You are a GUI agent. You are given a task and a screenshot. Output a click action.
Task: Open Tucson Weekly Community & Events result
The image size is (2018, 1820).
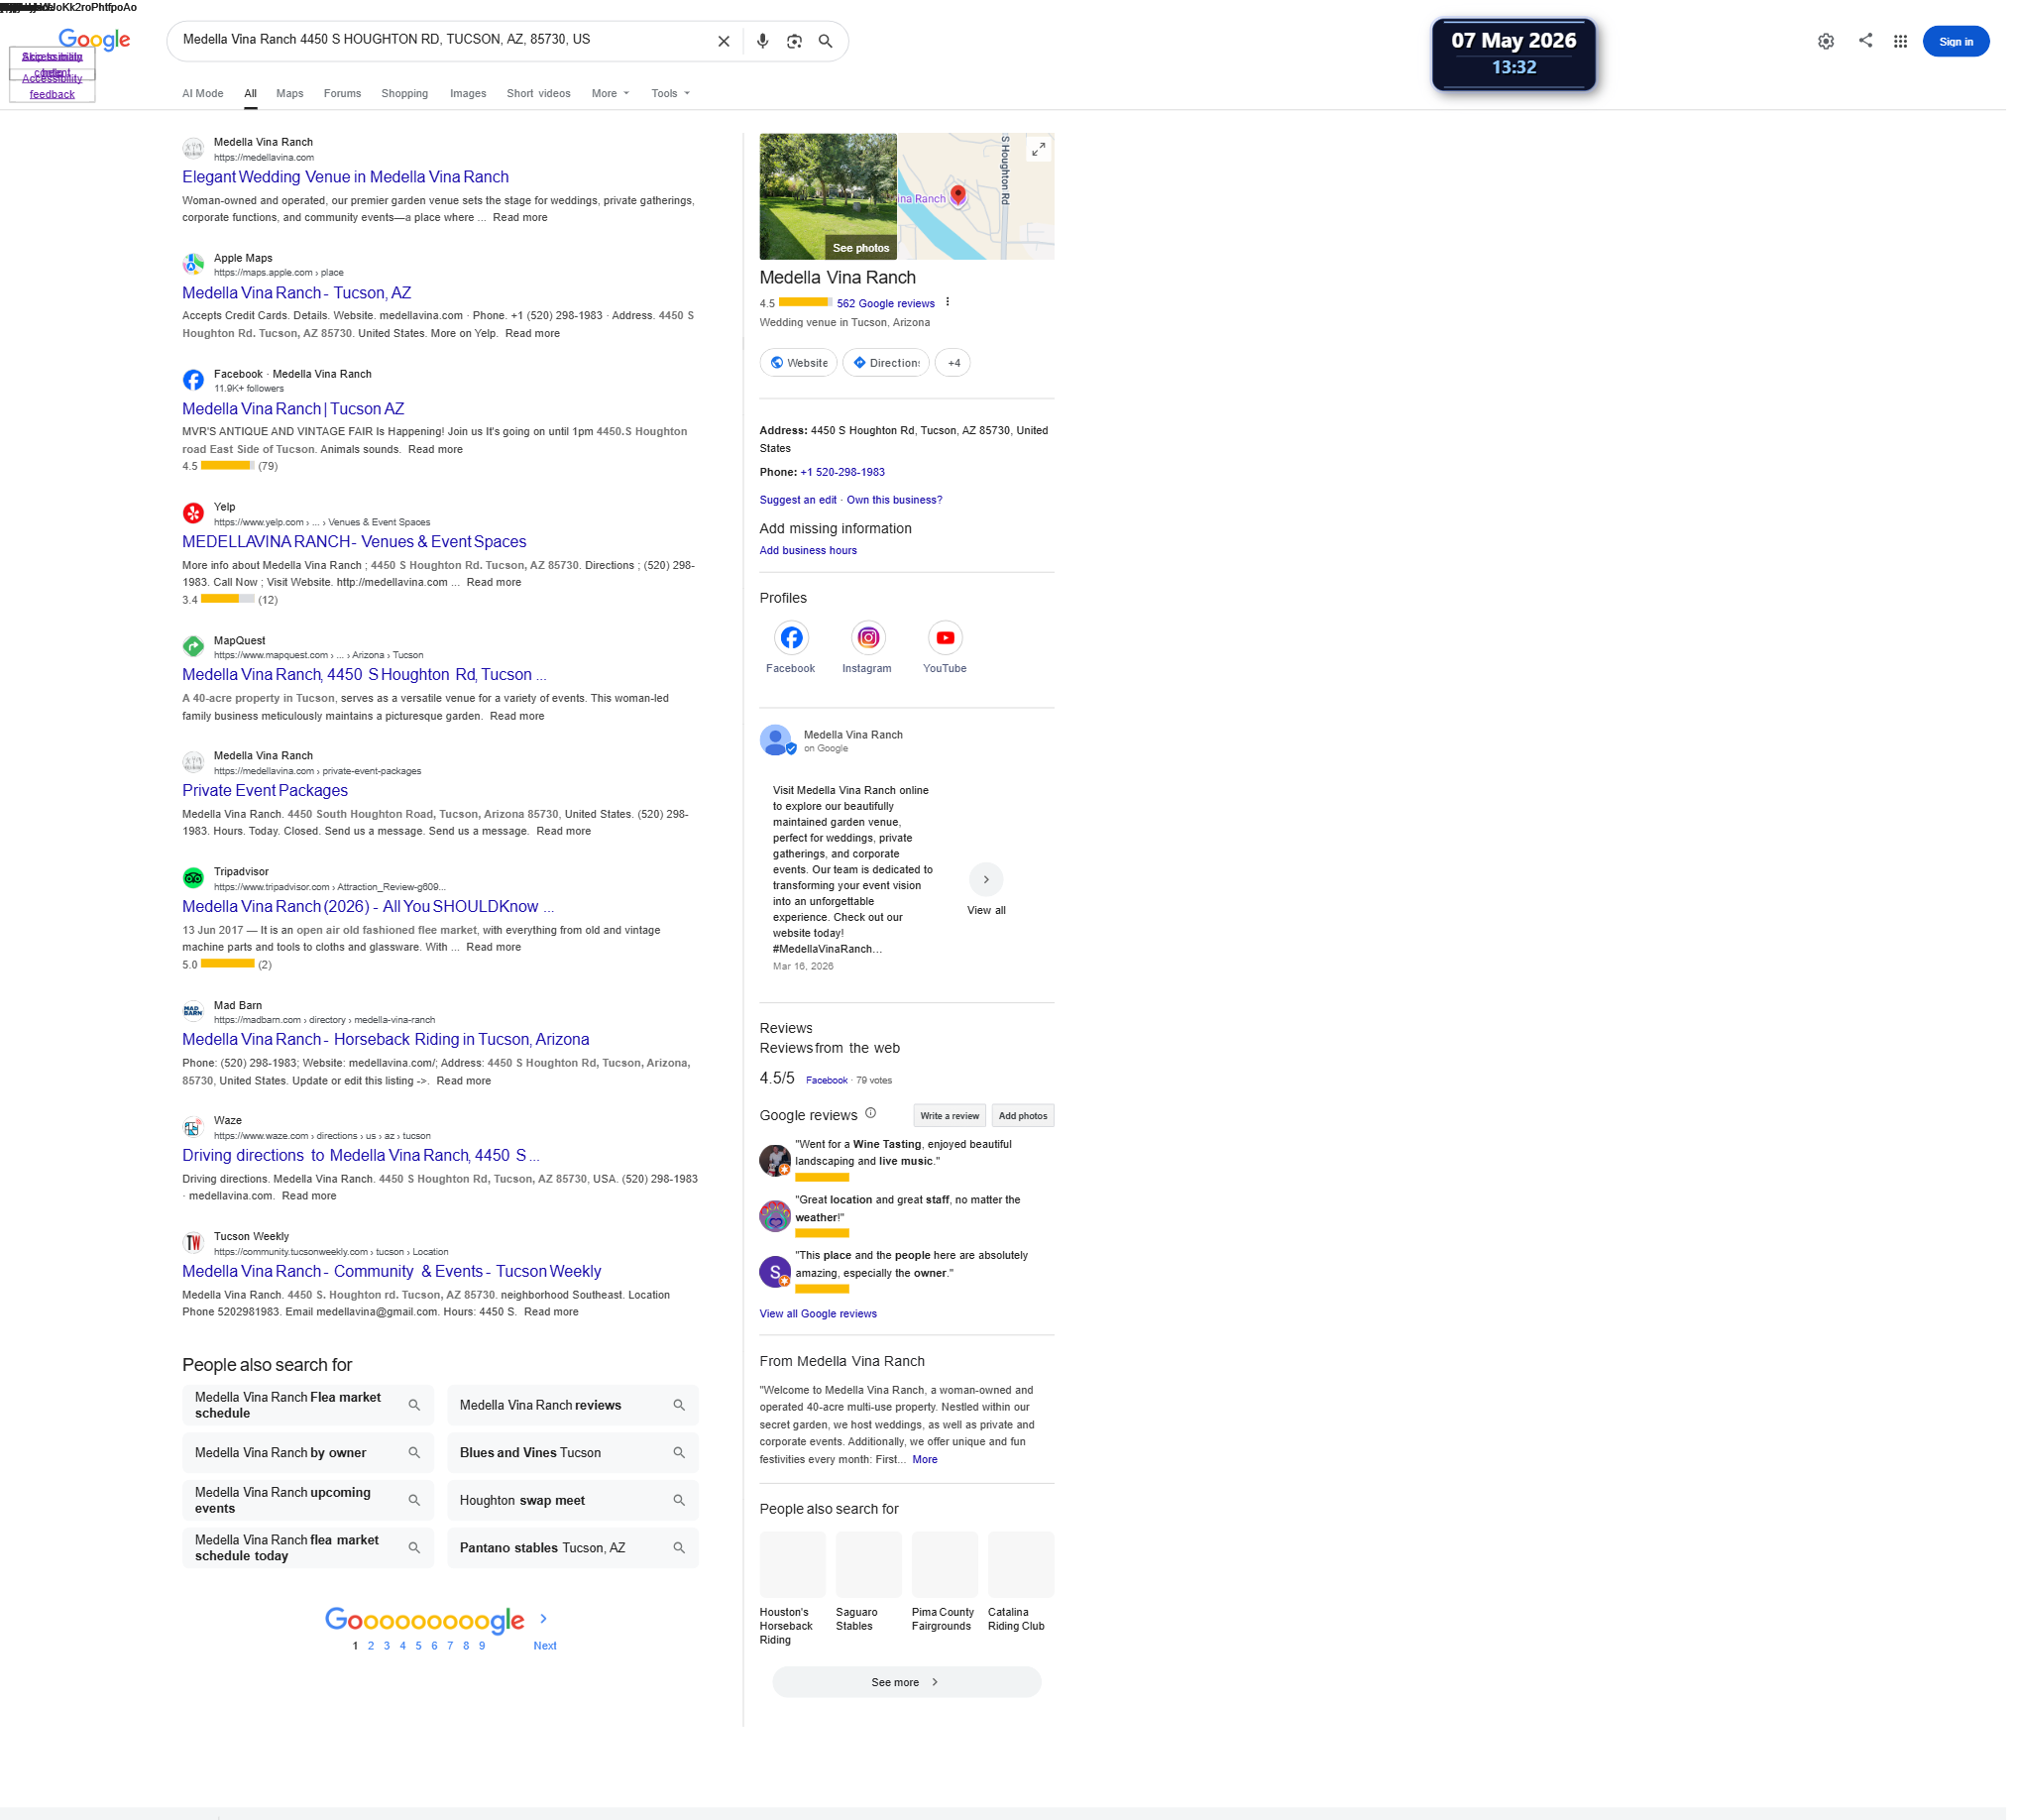pos(391,1271)
